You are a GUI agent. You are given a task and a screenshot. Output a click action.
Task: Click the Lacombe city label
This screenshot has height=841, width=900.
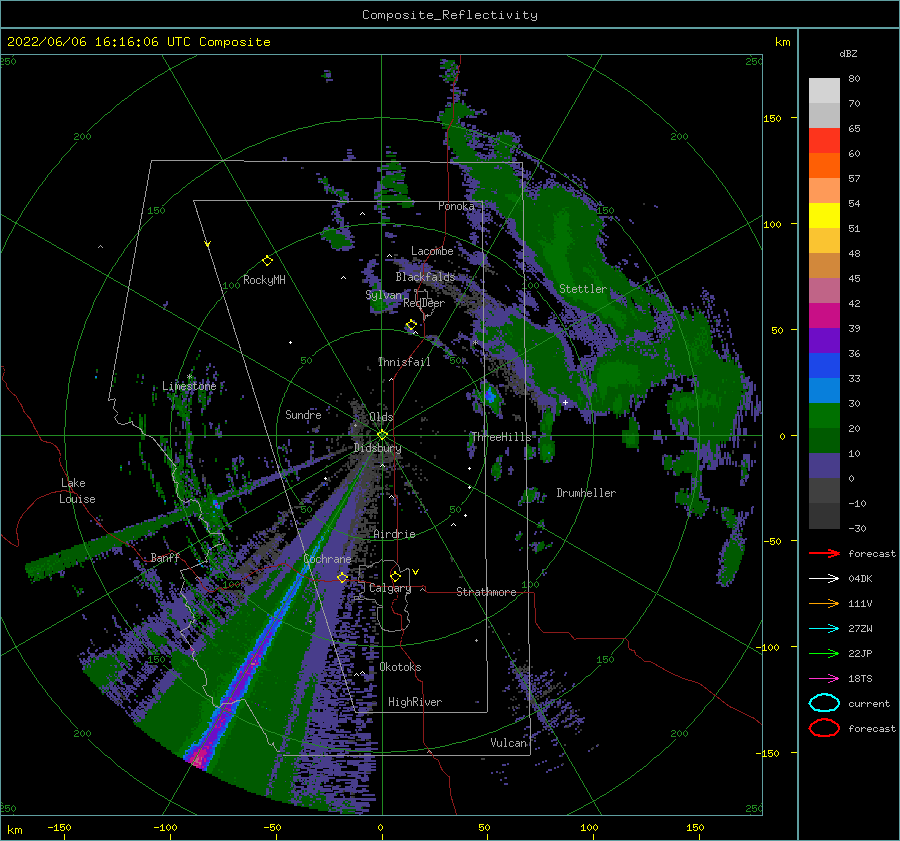click(x=432, y=251)
